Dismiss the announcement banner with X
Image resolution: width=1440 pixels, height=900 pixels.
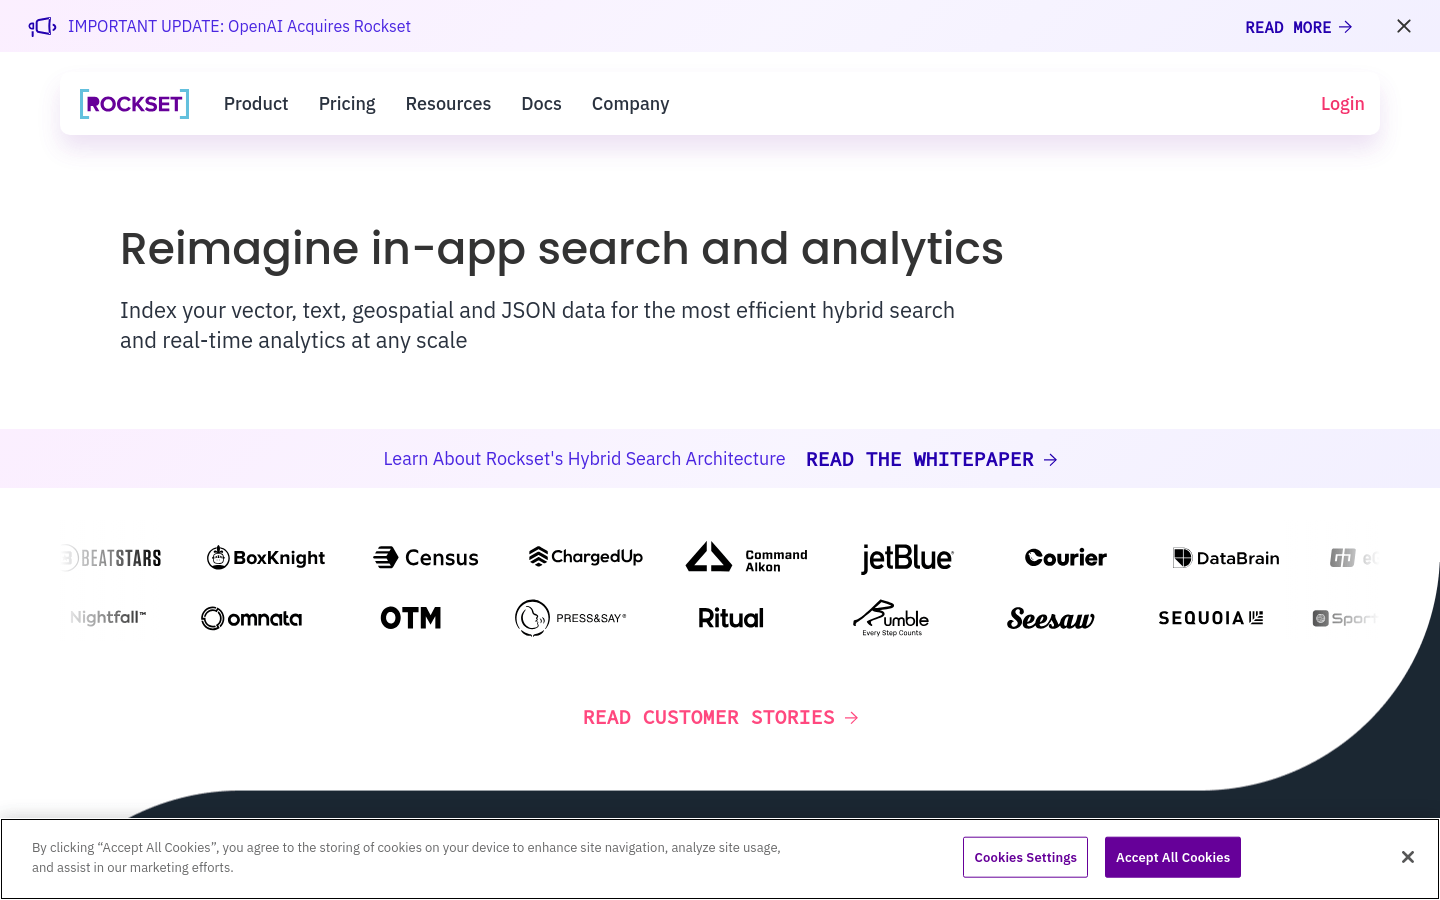click(1404, 26)
